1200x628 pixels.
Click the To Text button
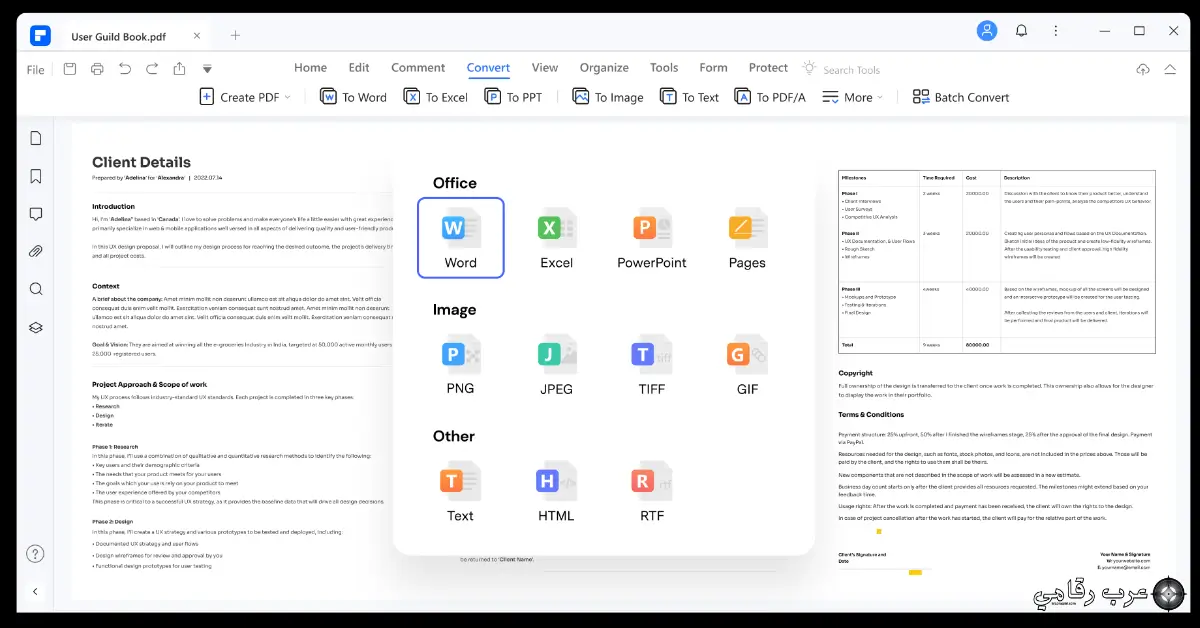[x=690, y=97]
